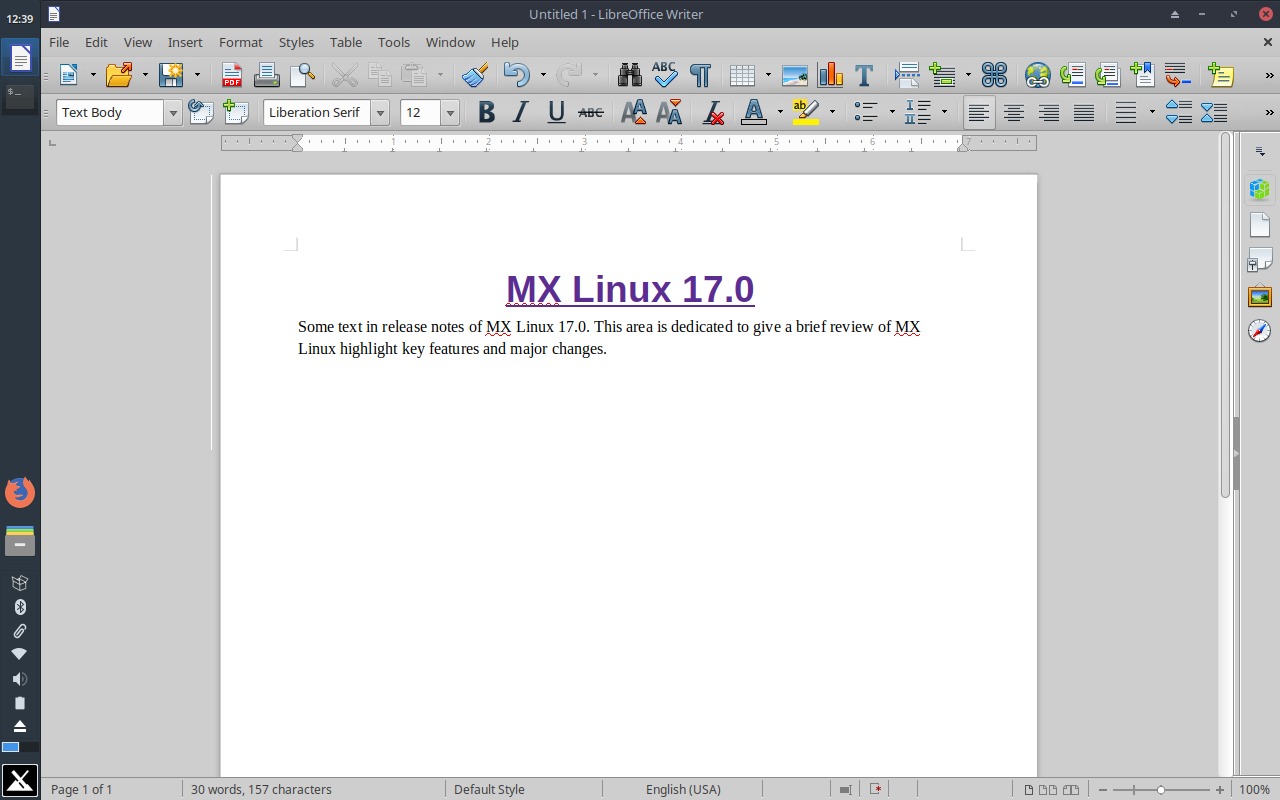The width and height of the screenshot is (1280, 800).
Task: Insert an image into the document
Action: tap(794, 75)
